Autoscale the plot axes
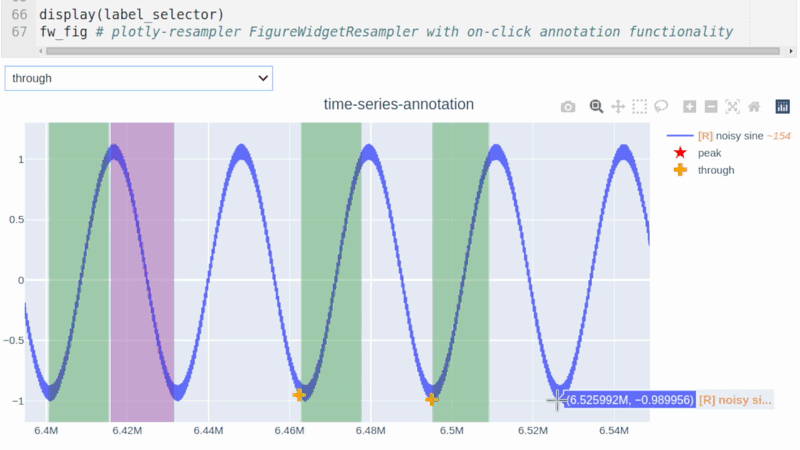The image size is (800, 450). point(732,107)
